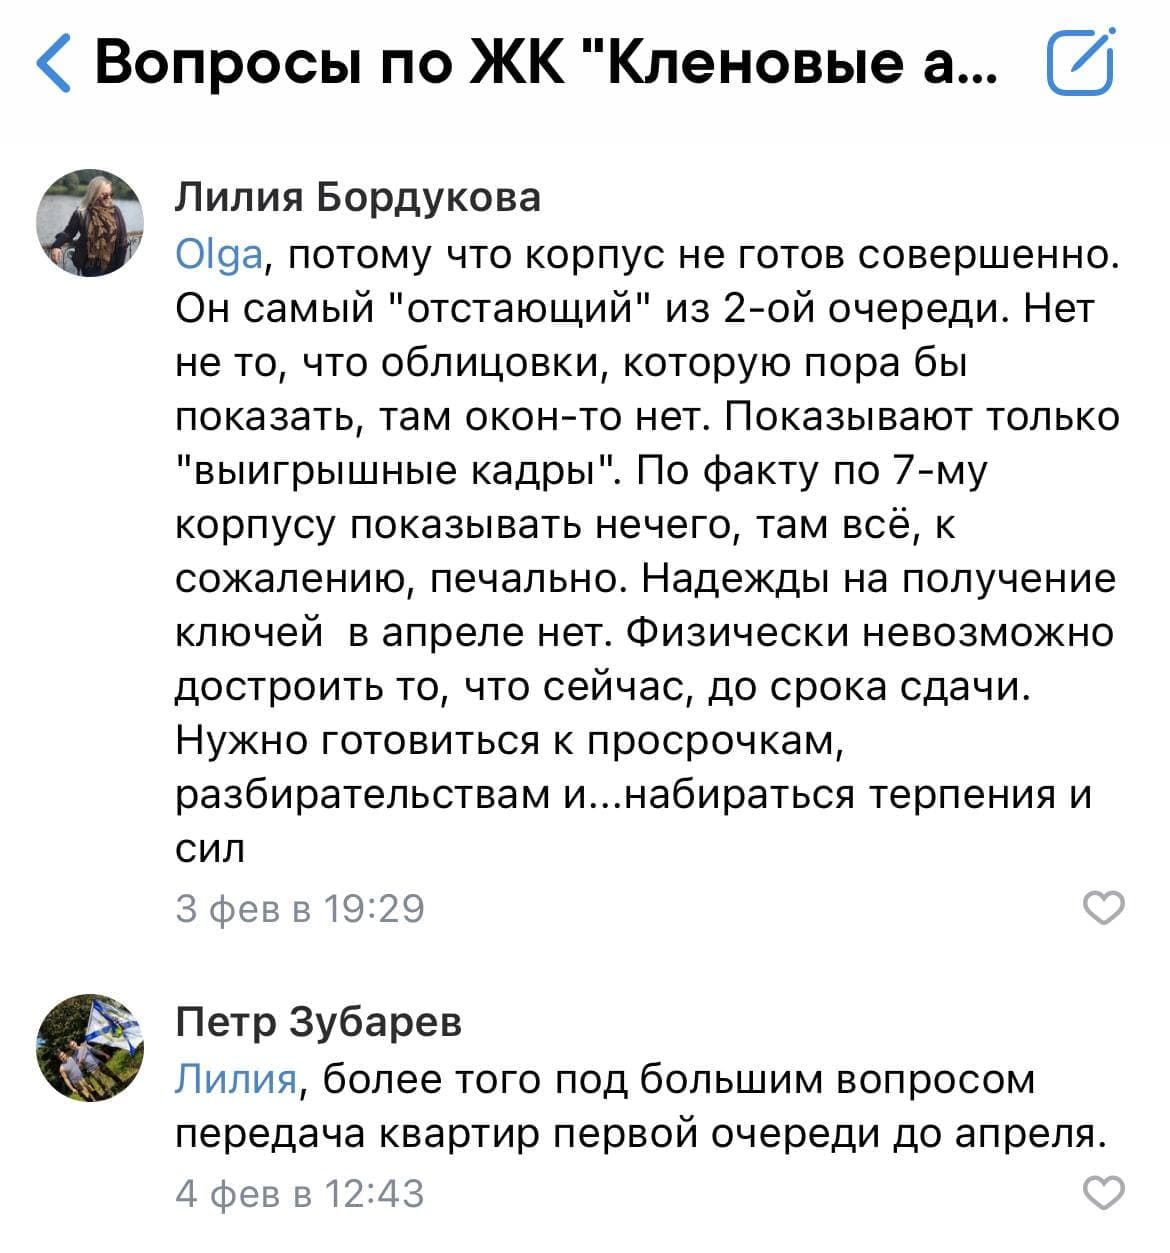The width and height of the screenshot is (1170, 1253).
Task: Tap the word "разбирательствам" in the comment
Action: (x=362, y=795)
